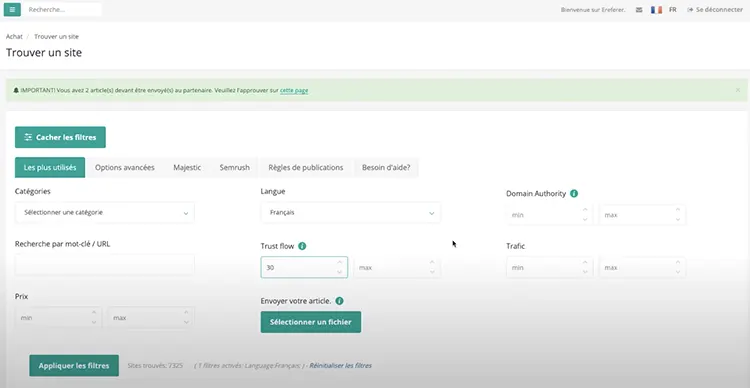
Task: Select the Les plus utilisés tab
Action: tap(50, 167)
